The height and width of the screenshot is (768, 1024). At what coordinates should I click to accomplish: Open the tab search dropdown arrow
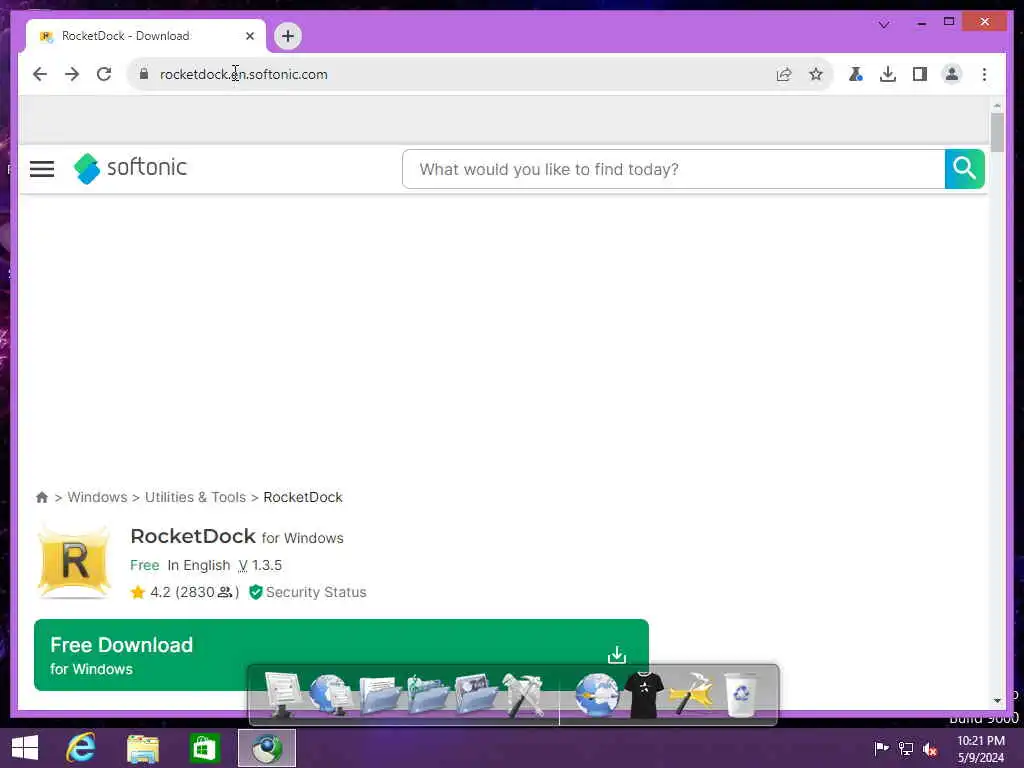point(884,24)
